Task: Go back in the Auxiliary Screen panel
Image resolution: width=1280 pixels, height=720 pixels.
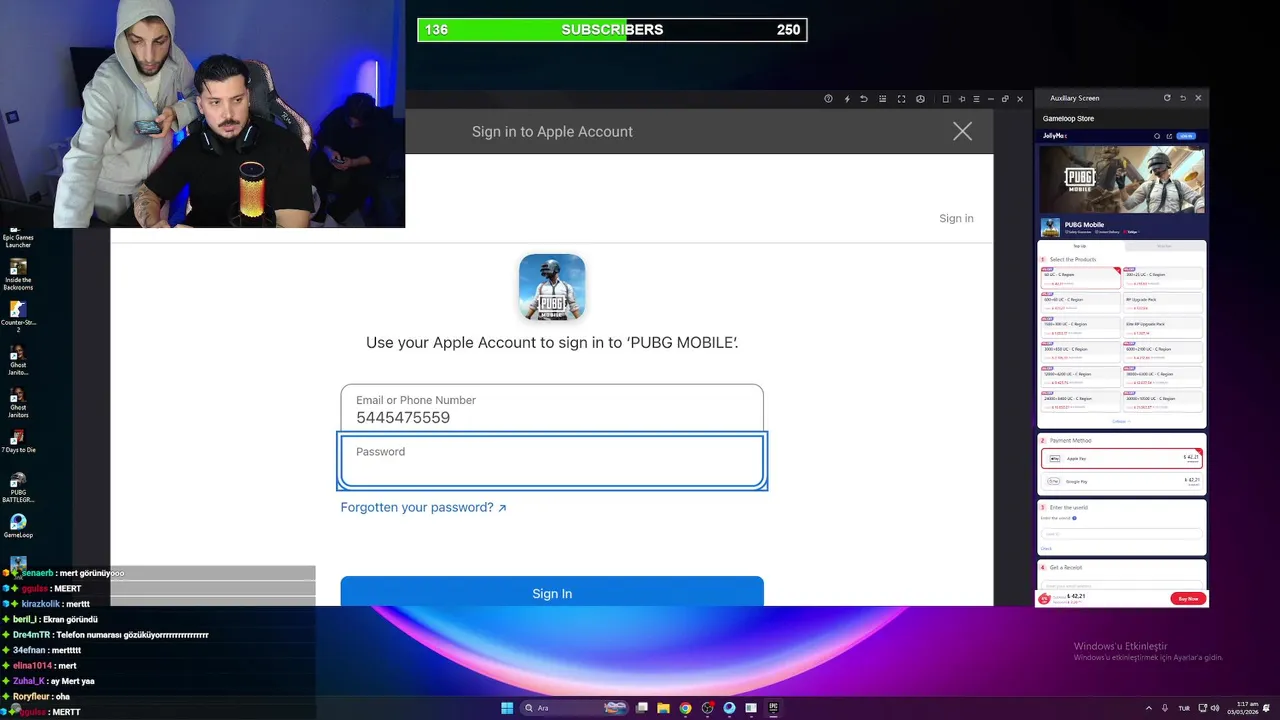Action: tap(1183, 98)
